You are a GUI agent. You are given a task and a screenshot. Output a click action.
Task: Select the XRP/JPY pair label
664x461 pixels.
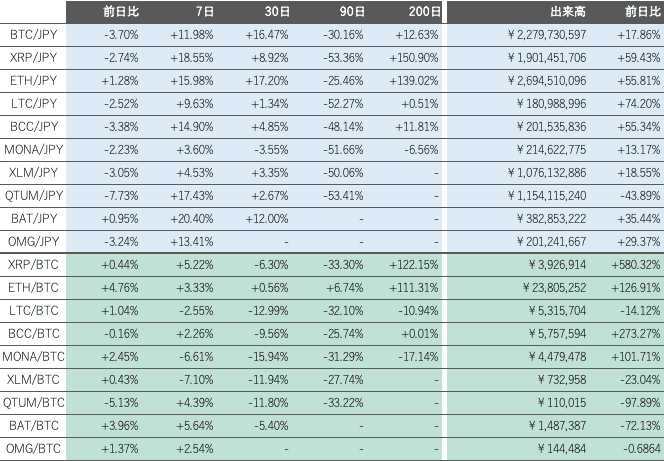(33, 57)
